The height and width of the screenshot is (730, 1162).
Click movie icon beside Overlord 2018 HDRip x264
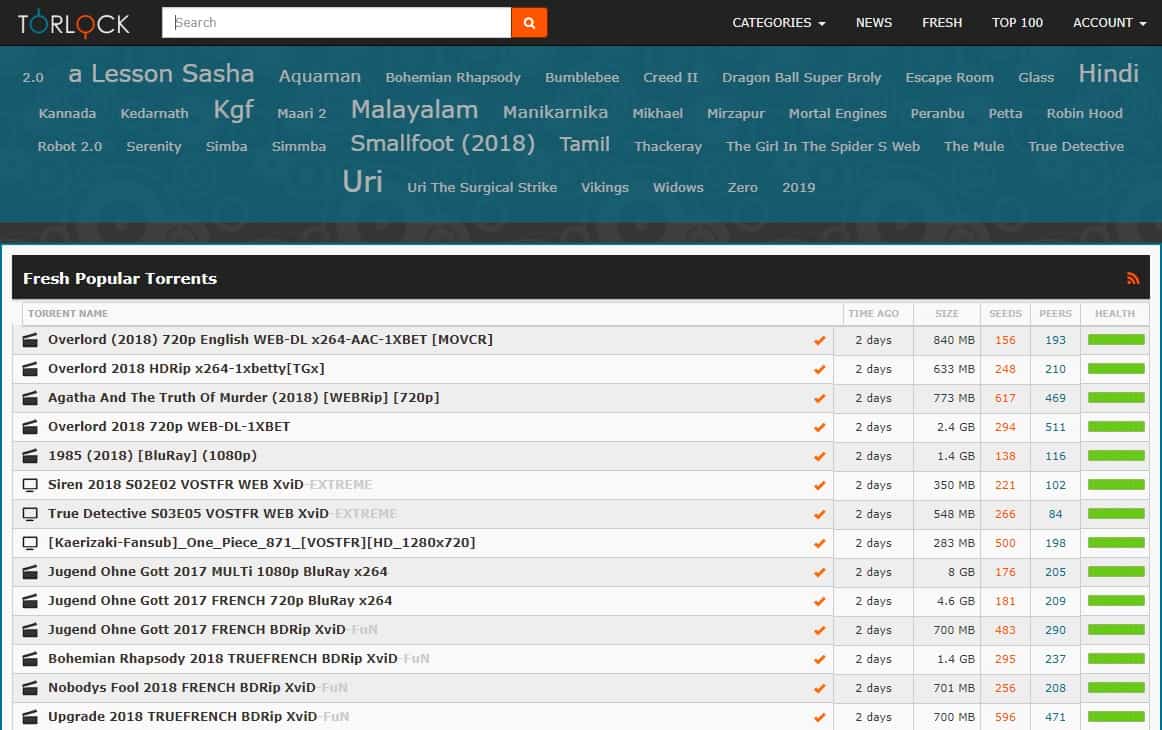(x=30, y=369)
